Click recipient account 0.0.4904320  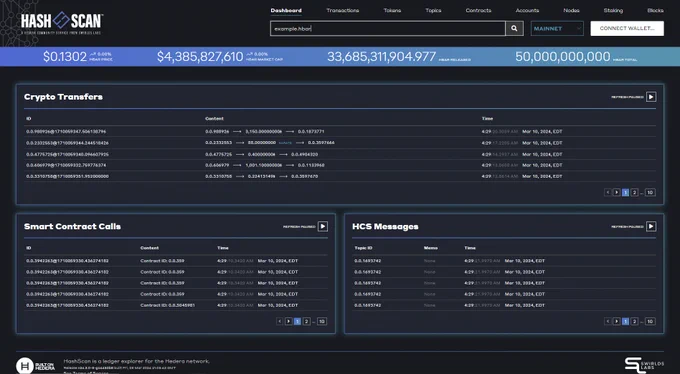304,154
